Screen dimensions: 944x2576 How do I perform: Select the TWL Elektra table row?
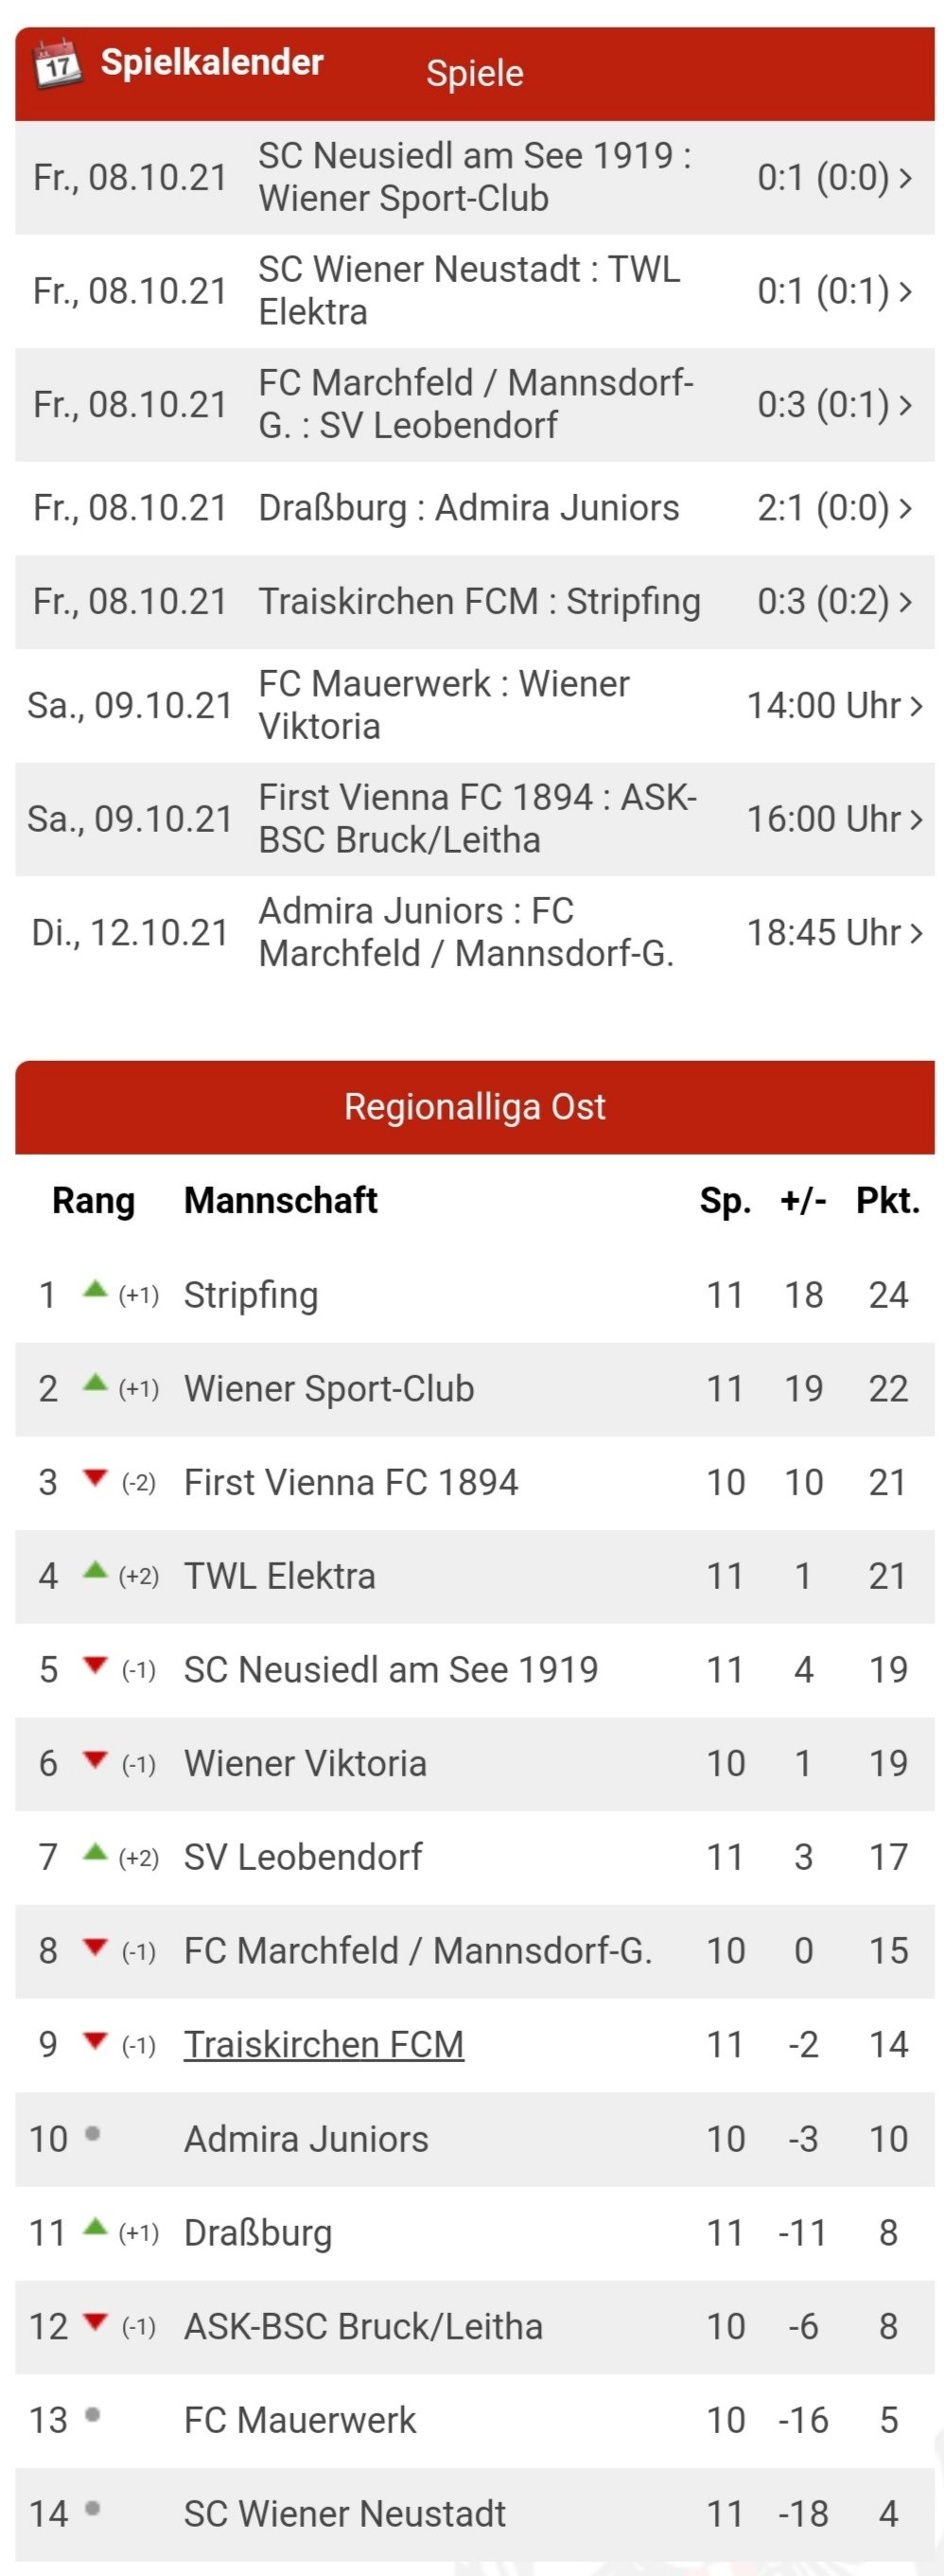(475, 1576)
